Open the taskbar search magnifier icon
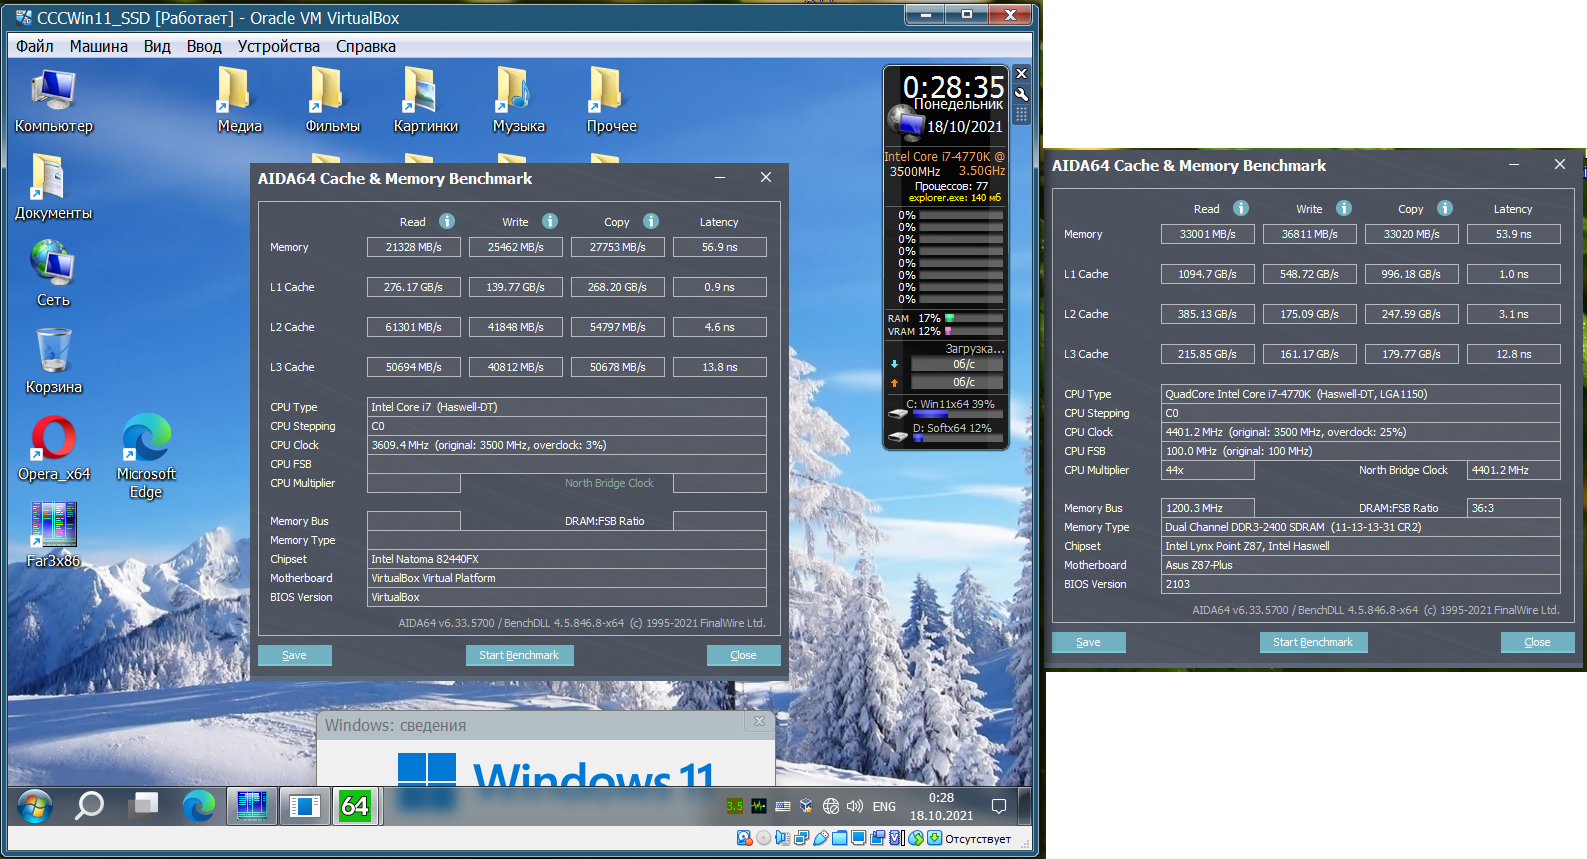Image resolution: width=1587 pixels, height=859 pixels. pos(90,805)
